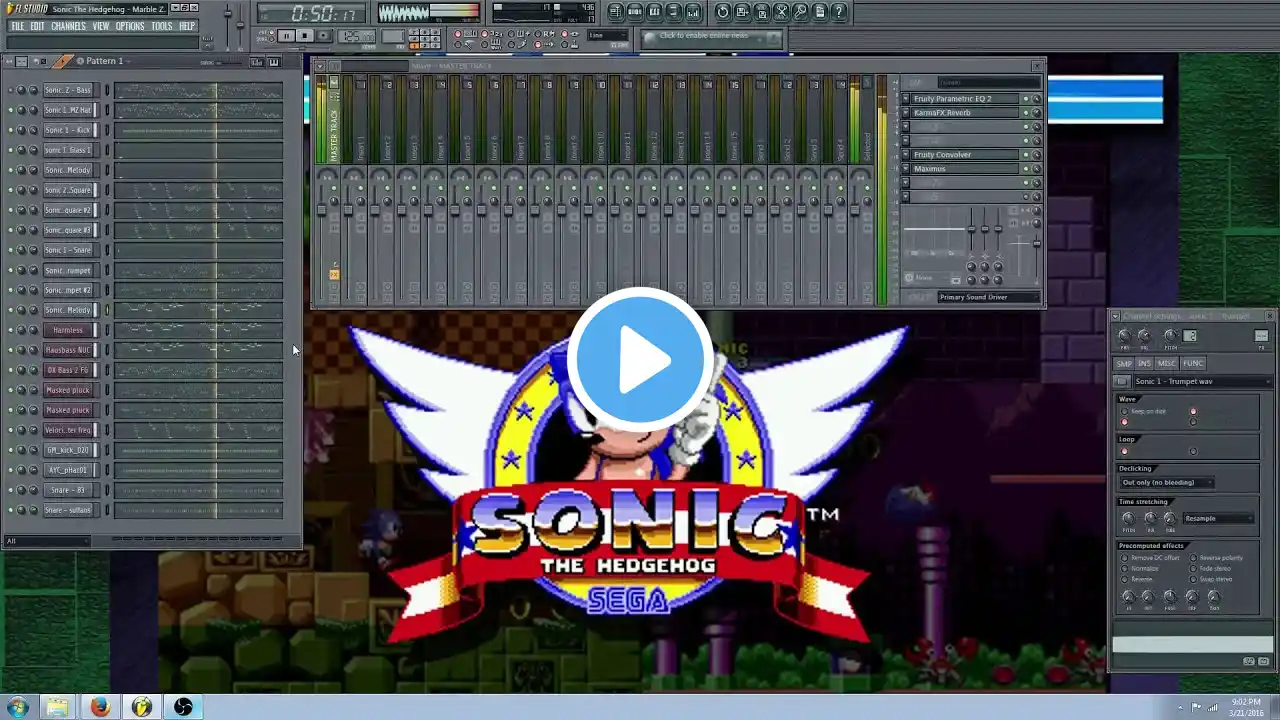Open the EDIT menu

coord(37,26)
